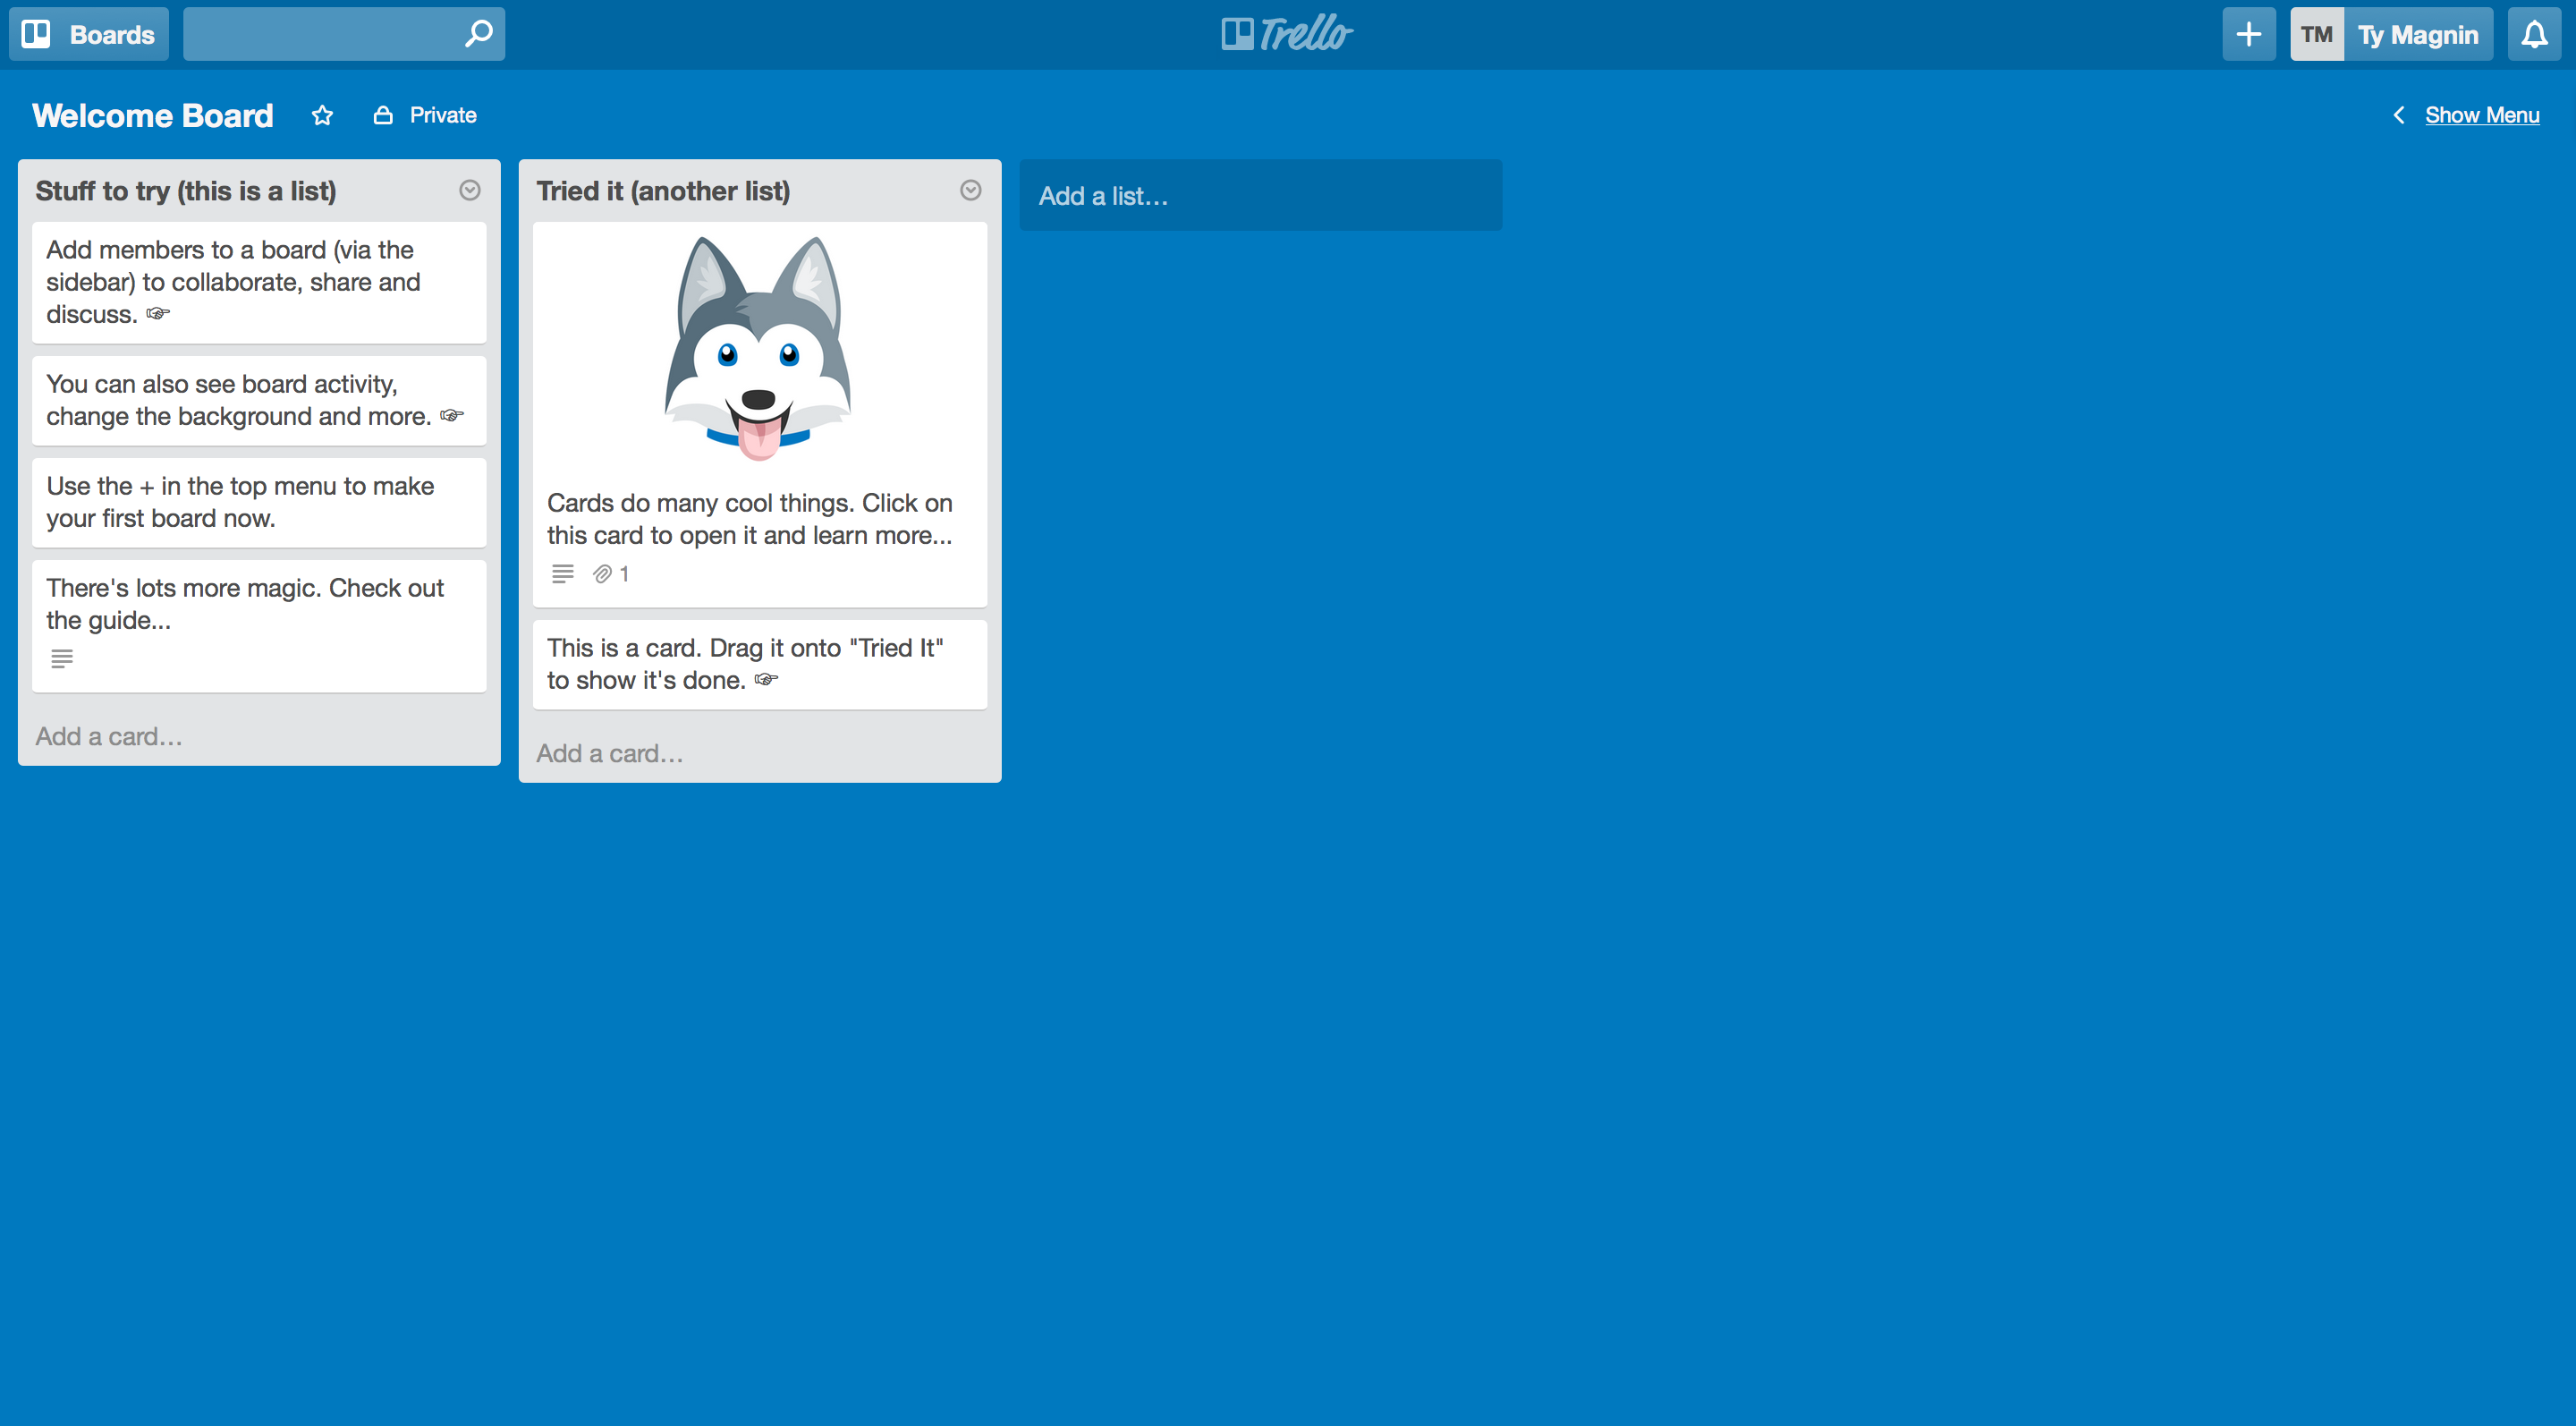Open This is a card Drag it card
The width and height of the screenshot is (2576, 1426).
(x=759, y=664)
